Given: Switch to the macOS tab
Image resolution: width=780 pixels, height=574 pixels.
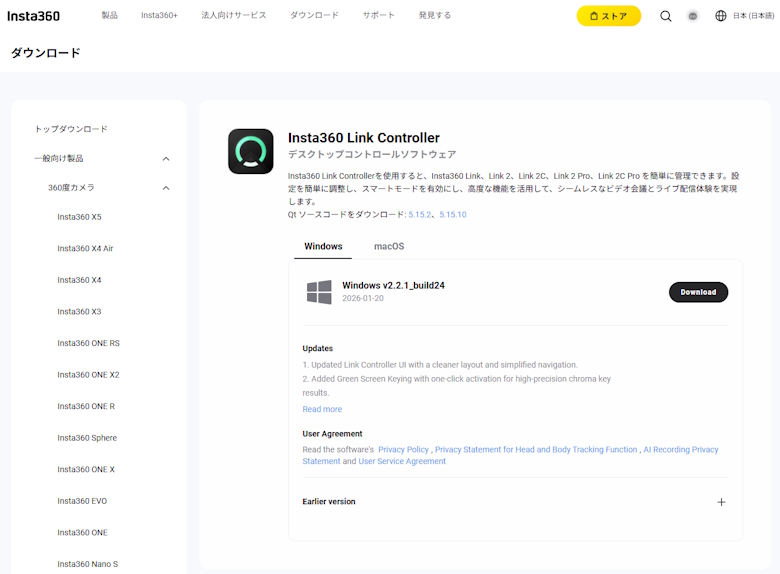Looking at the screenshot, I should 389,246.
